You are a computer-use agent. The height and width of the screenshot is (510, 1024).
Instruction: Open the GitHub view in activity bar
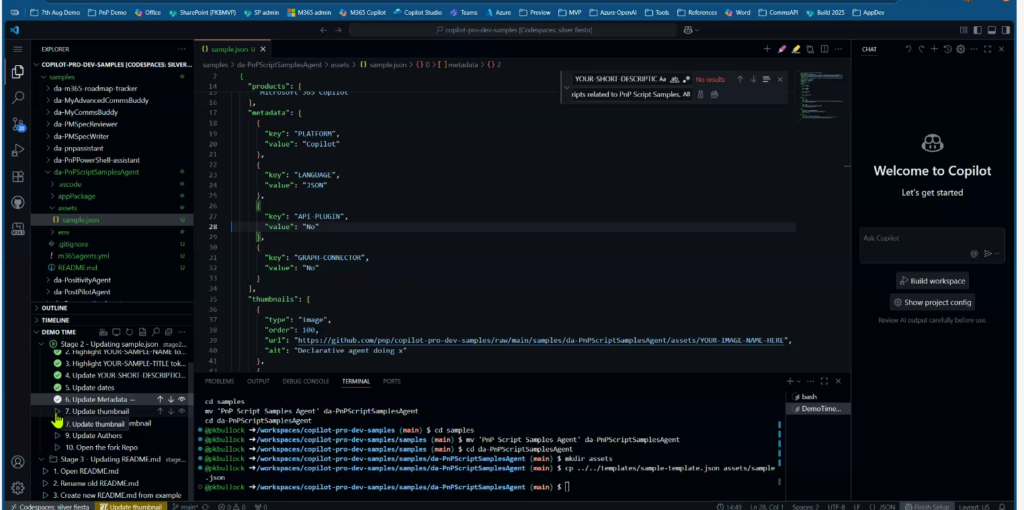click(18, 202)
